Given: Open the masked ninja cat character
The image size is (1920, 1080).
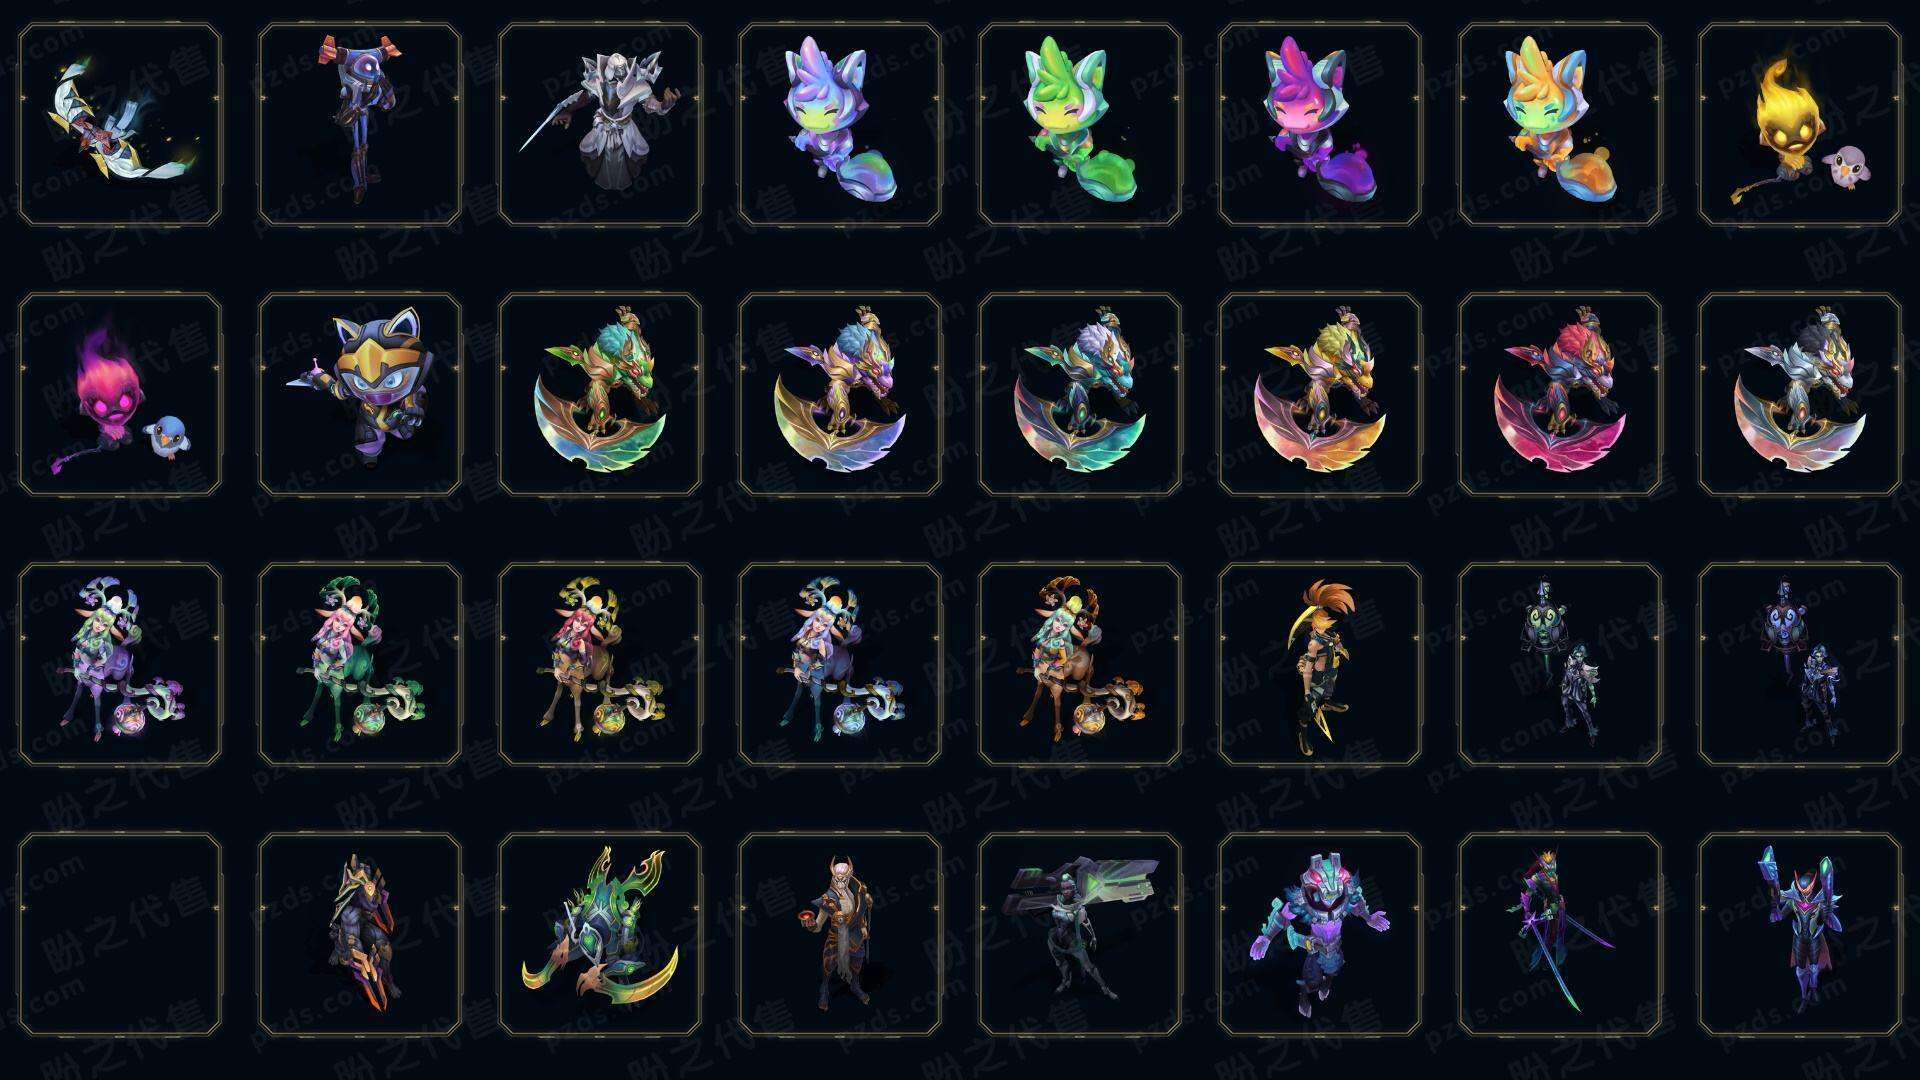Looking at the screenshot, I should click(x=360, y=394).
